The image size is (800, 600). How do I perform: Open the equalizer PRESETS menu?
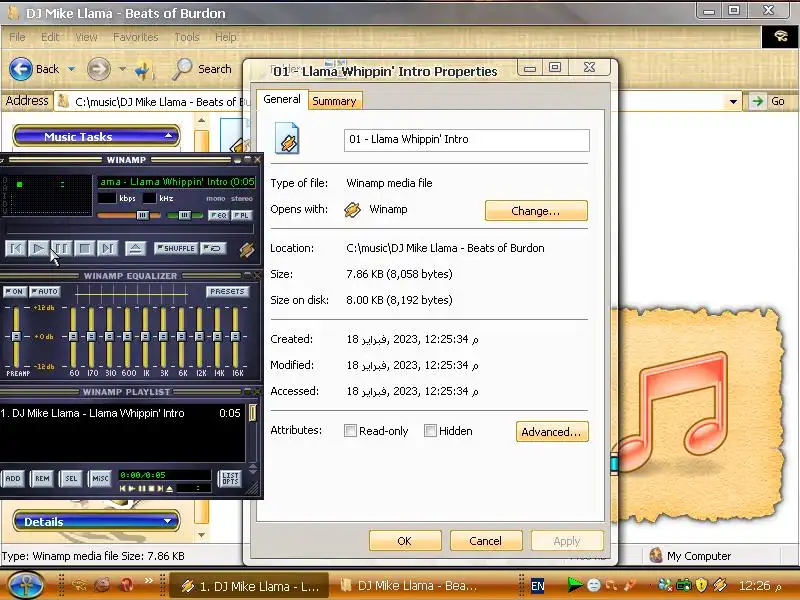[x=227, y=291]
